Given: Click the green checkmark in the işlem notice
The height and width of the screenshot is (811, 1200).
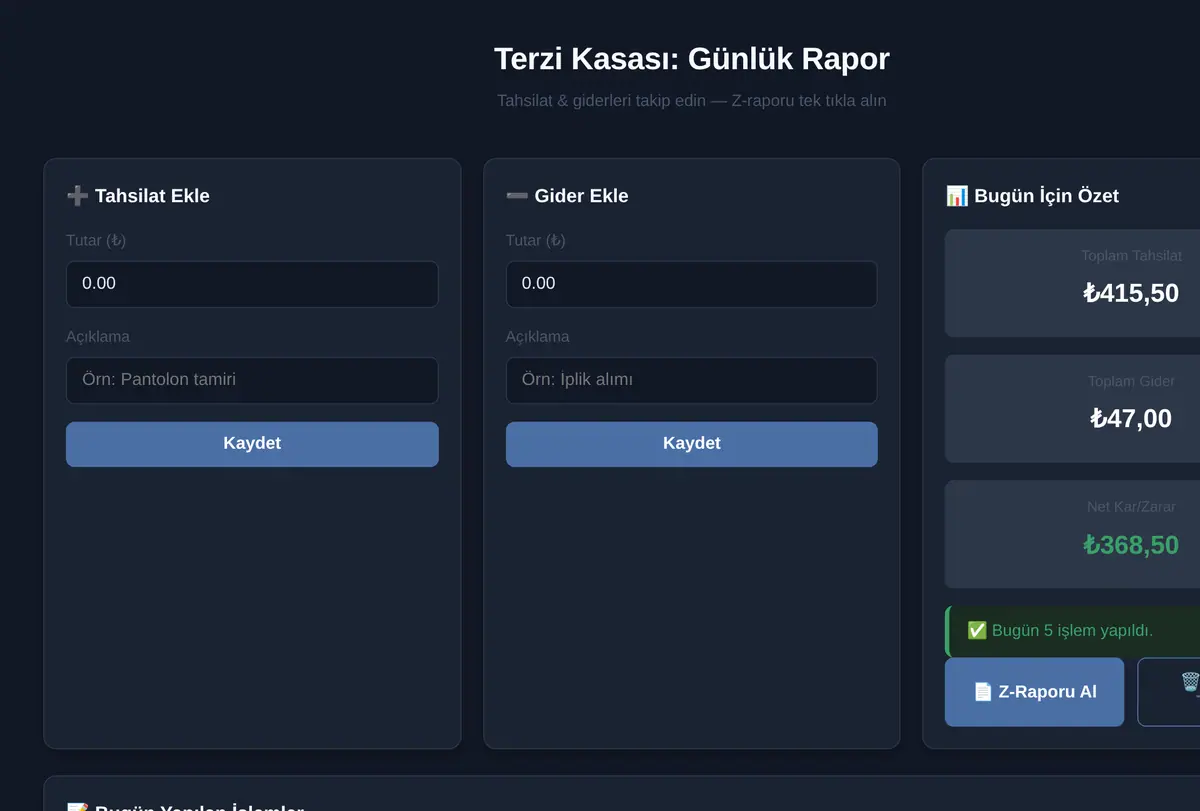Looking at the screenshot, I should (977, 630).
